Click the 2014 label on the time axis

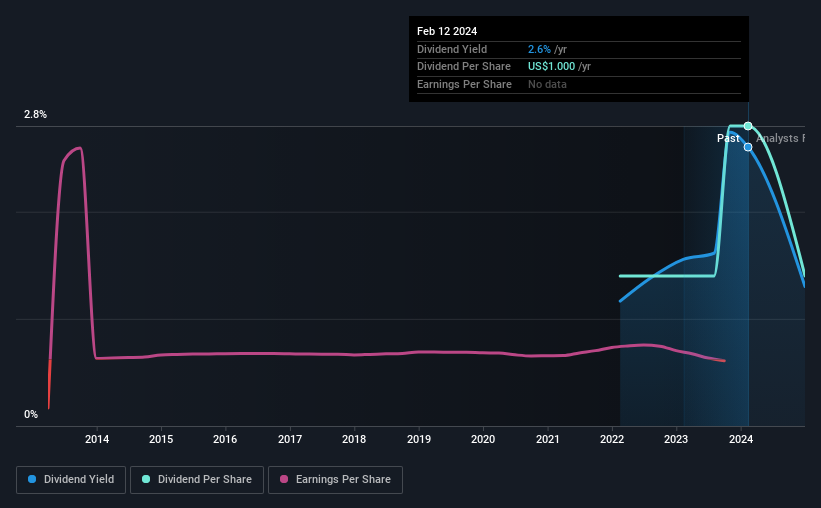point(97,439)
